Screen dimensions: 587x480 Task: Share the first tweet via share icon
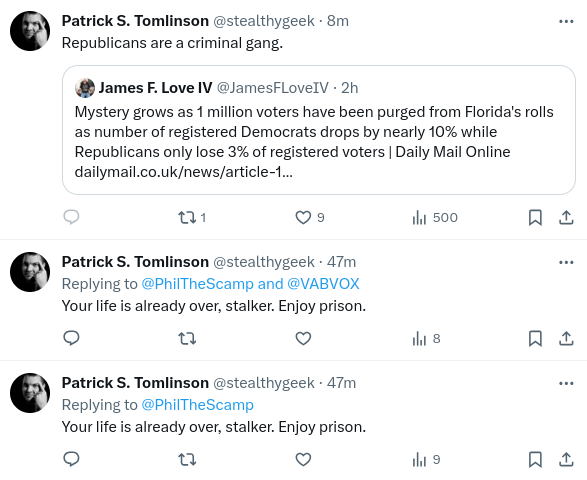566,218
